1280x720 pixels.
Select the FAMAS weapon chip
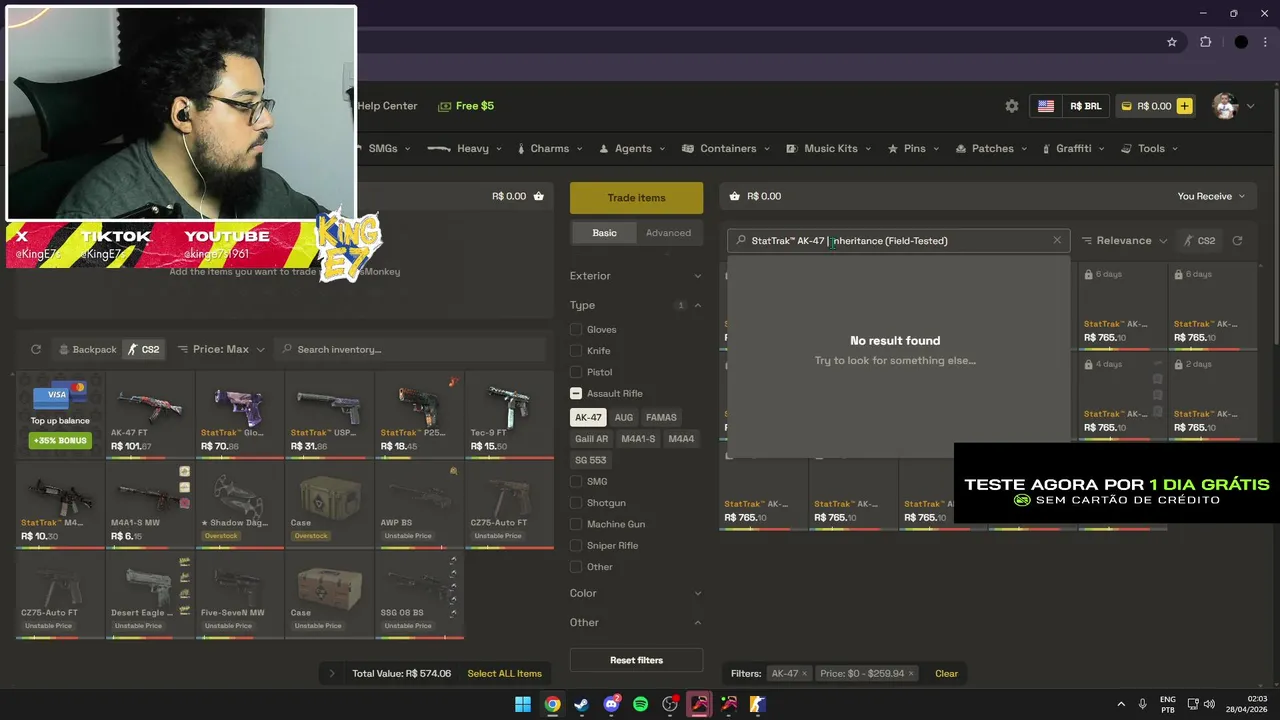661,417
